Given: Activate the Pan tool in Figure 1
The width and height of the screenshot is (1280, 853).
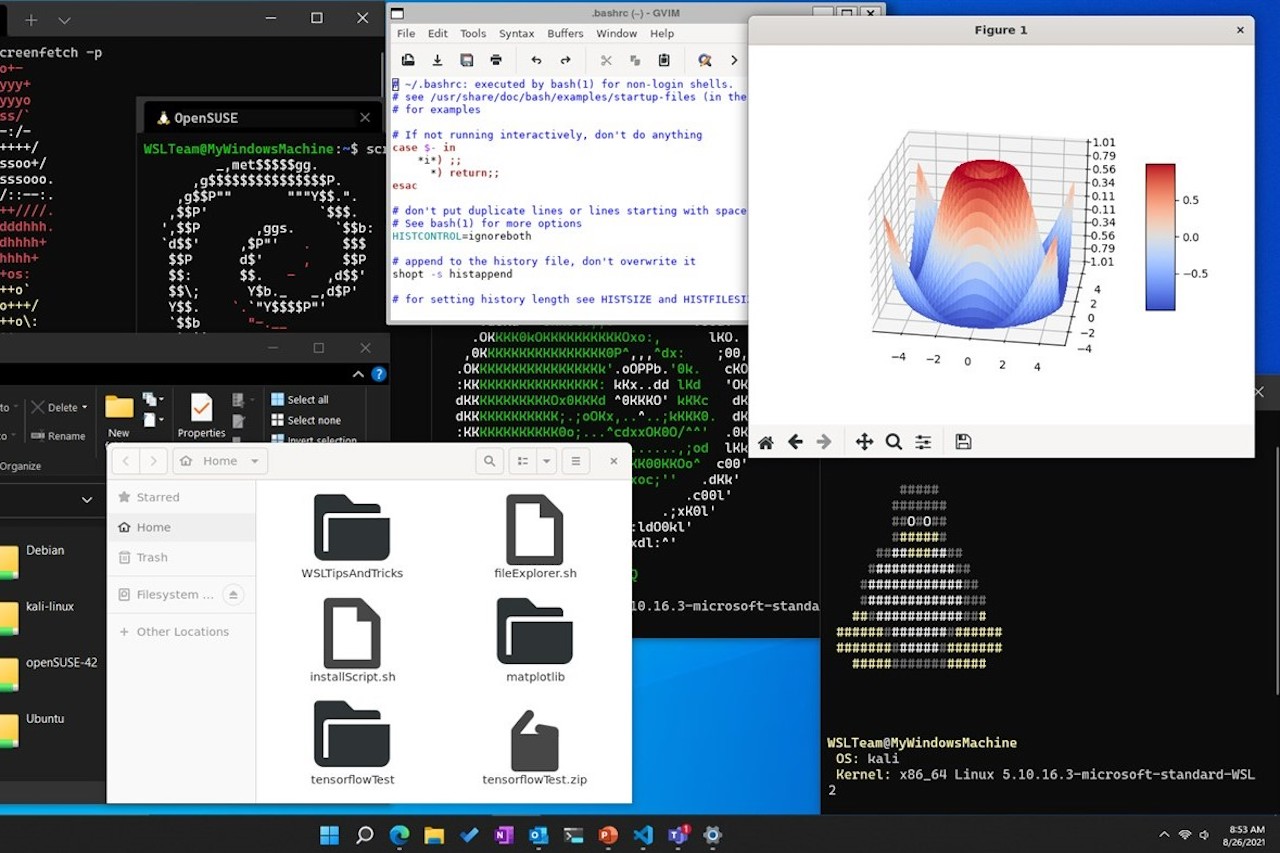Looking at the screenshot, I should 864,442.
